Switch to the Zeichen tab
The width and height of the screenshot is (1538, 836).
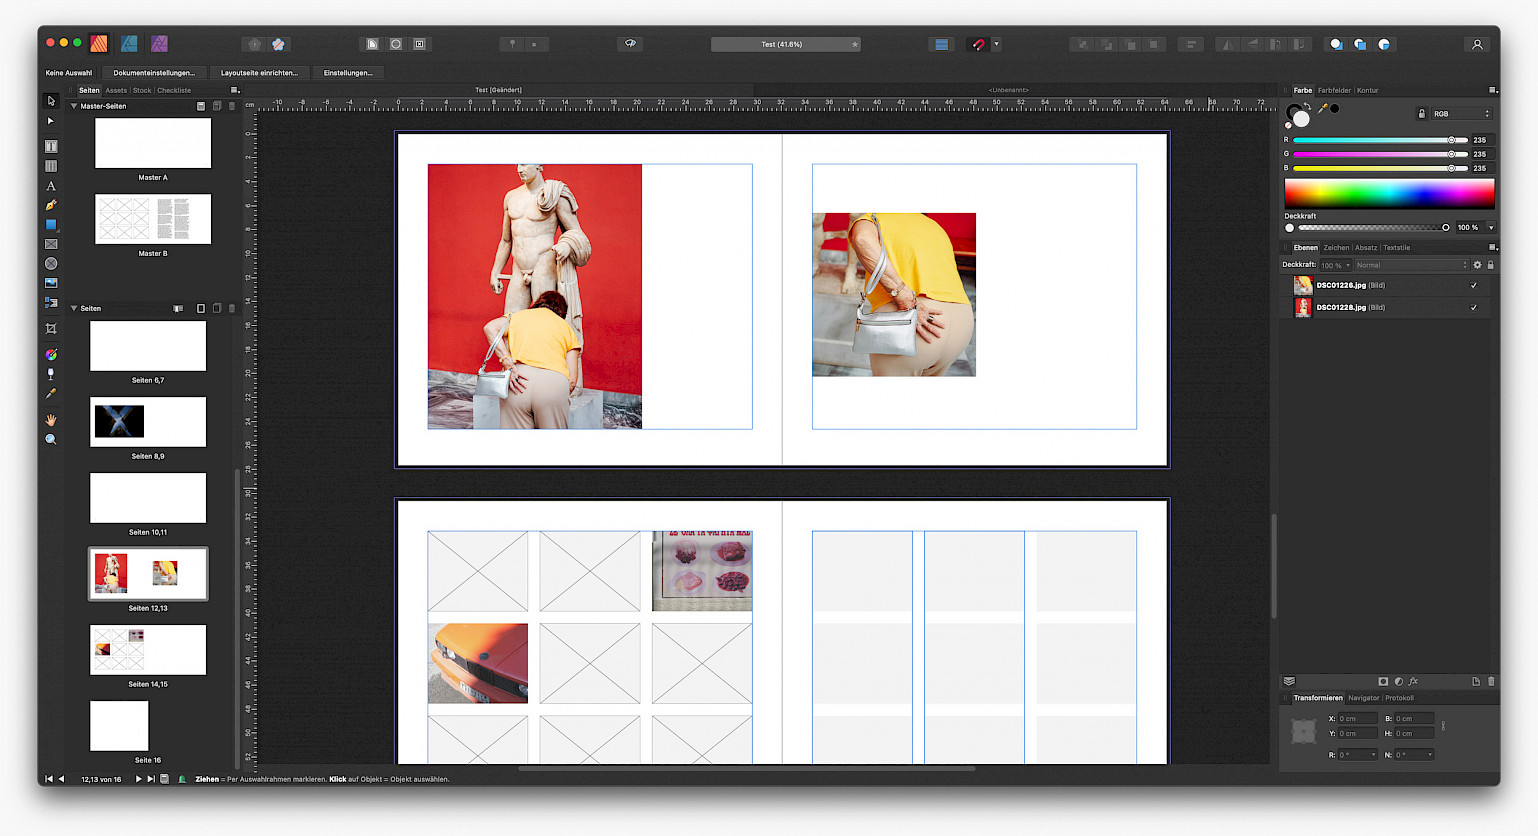1336,247
